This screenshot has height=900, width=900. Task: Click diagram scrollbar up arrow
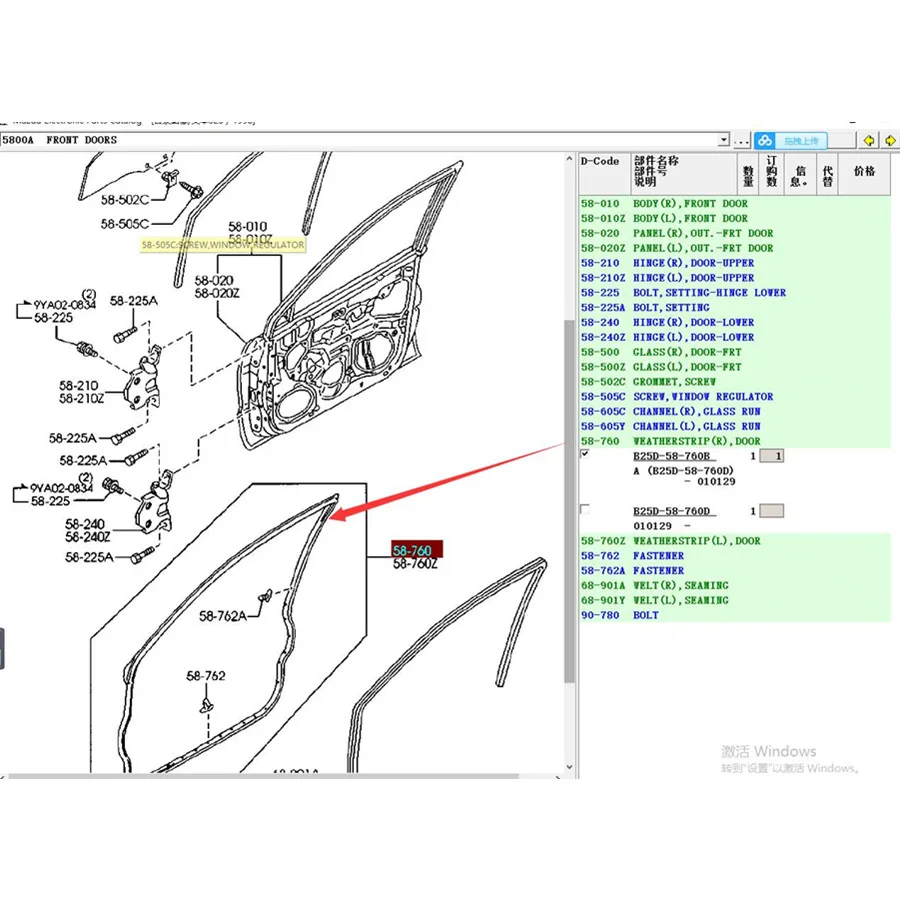[x=569, y=159]
